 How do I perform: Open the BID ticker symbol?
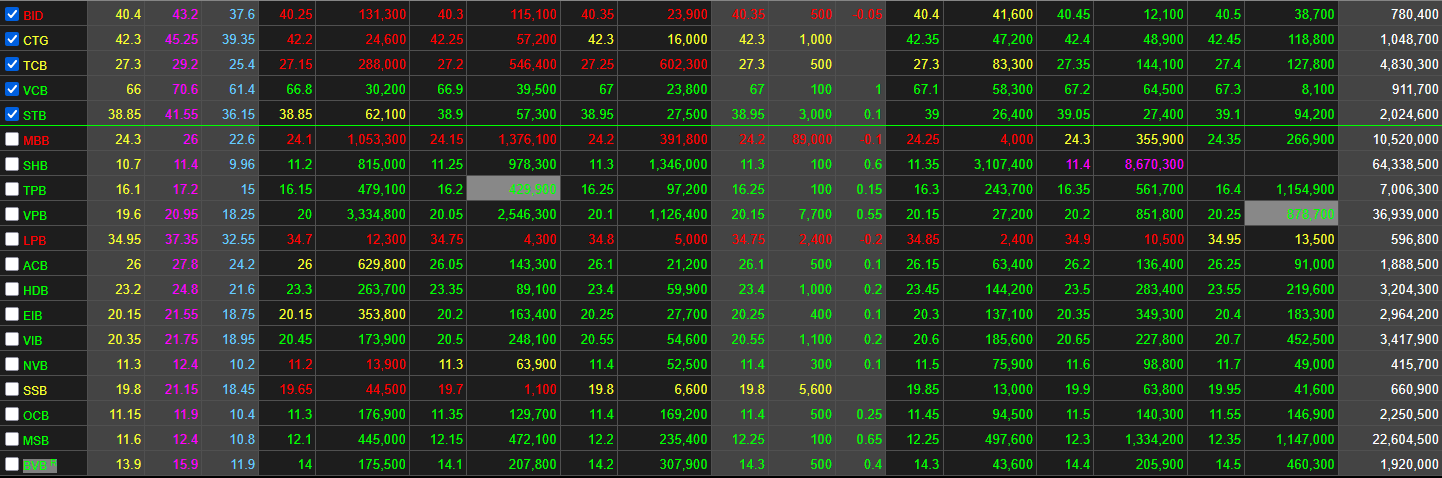pos(34,16)
